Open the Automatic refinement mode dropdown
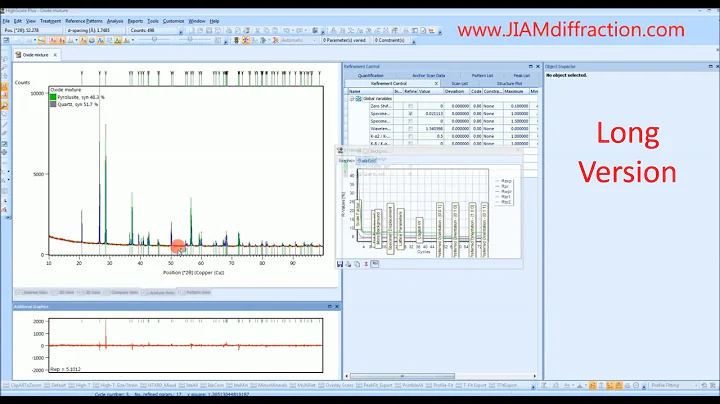Image resolution: width=720 pixels, height=404 pixels. click(315, 40)
